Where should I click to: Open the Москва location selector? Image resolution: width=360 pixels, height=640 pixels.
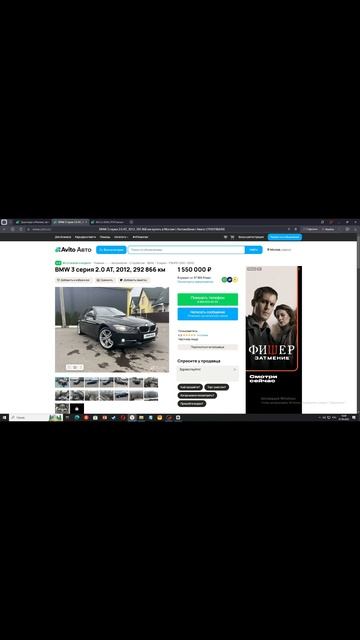(x=279, y=249)
